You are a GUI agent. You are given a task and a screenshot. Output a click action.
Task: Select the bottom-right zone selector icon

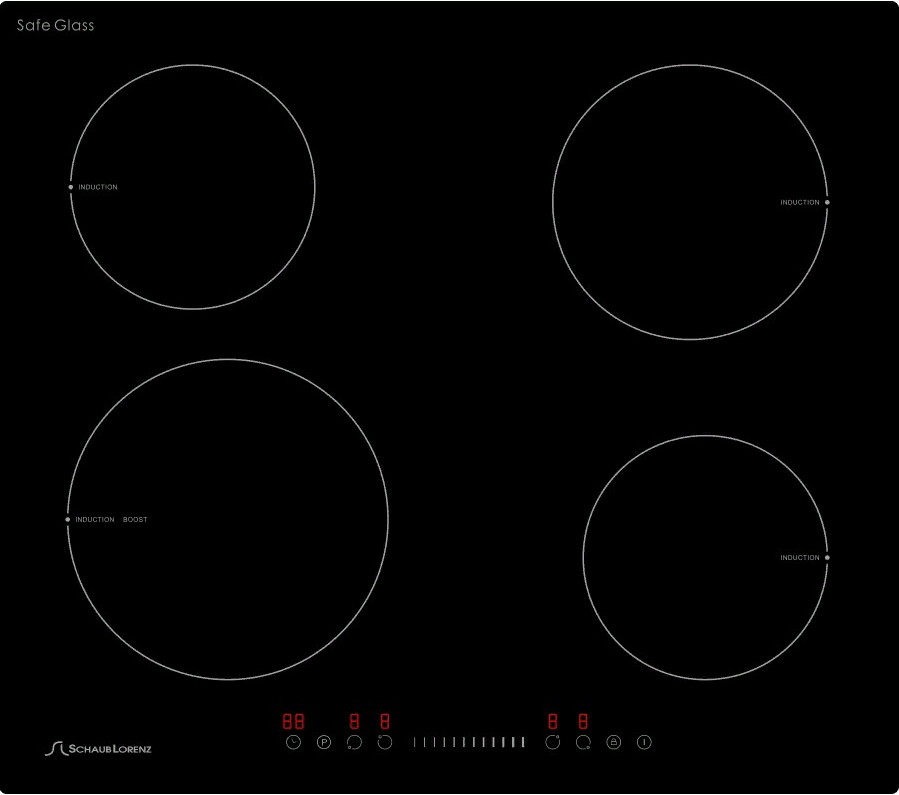tap(583, 742)
